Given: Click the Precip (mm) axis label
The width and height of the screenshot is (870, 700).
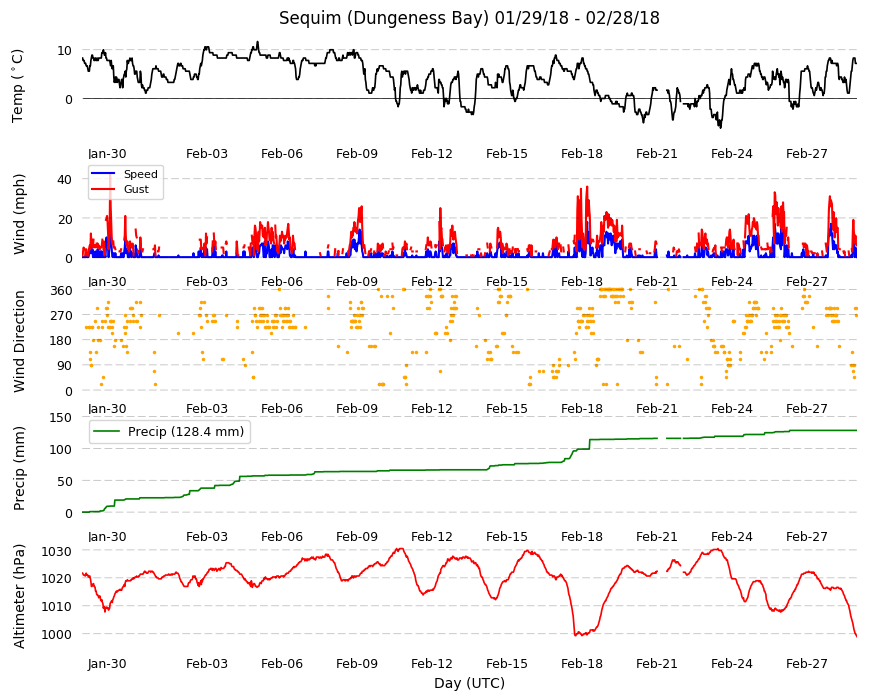Looking at the screenshot, I should (19, 468).
